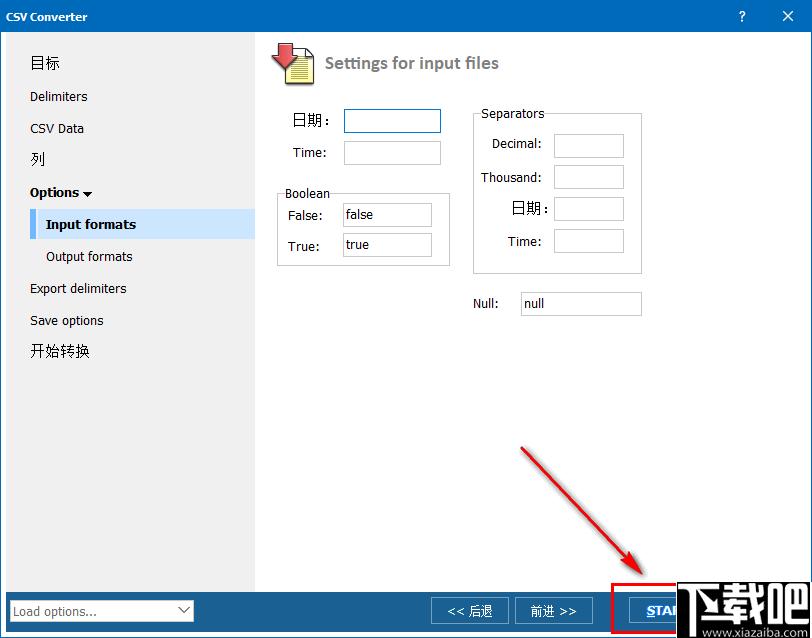The image size is (812, 638).
Task: Click the Decimal separator field
Action: 589,146
